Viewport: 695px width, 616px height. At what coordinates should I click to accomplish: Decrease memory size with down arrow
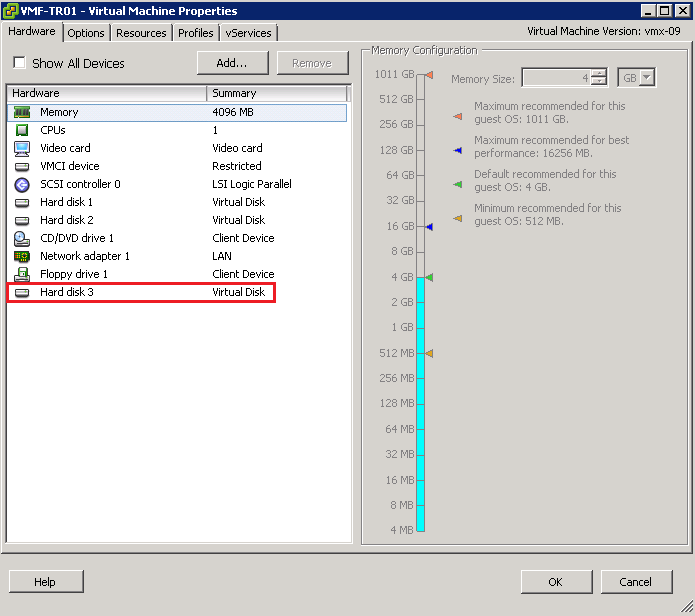click(x=598, y=83)
